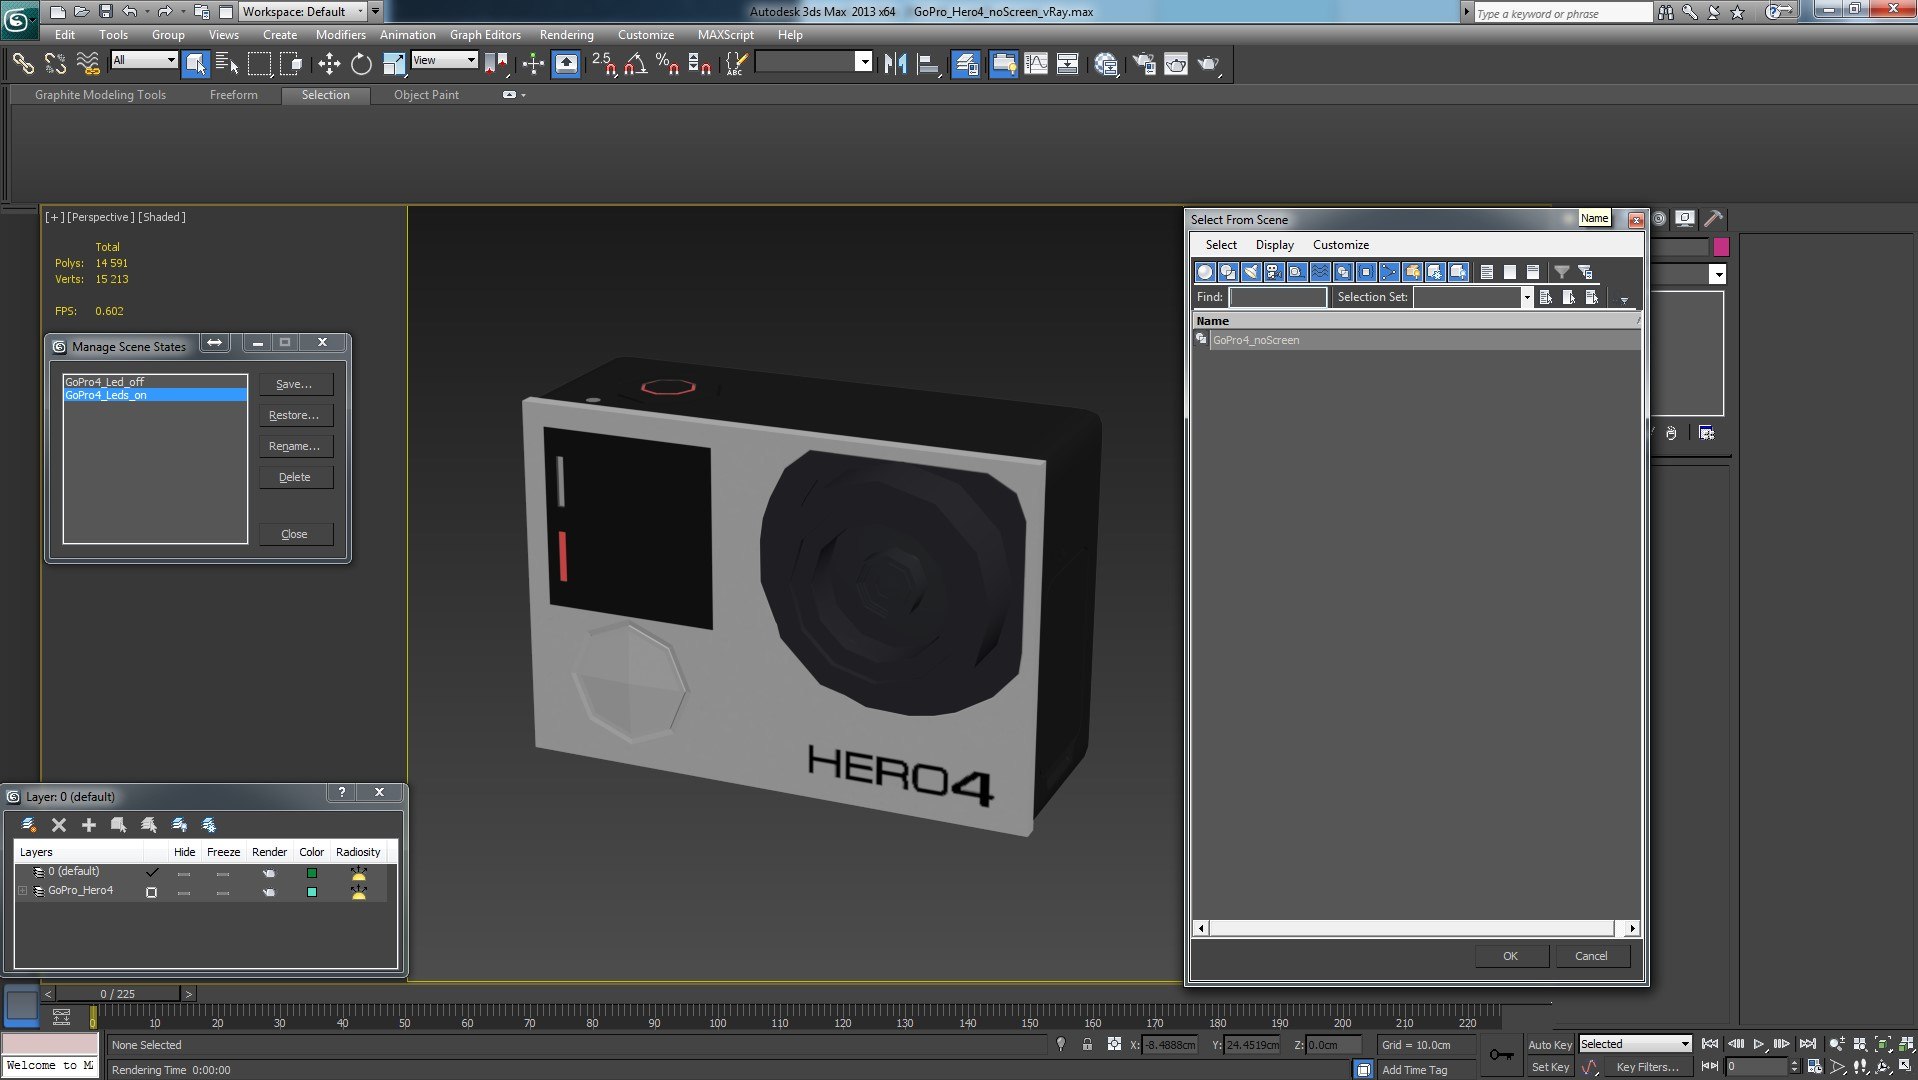Click the Percent Snap toggle icon

click(x=667, y=64)
